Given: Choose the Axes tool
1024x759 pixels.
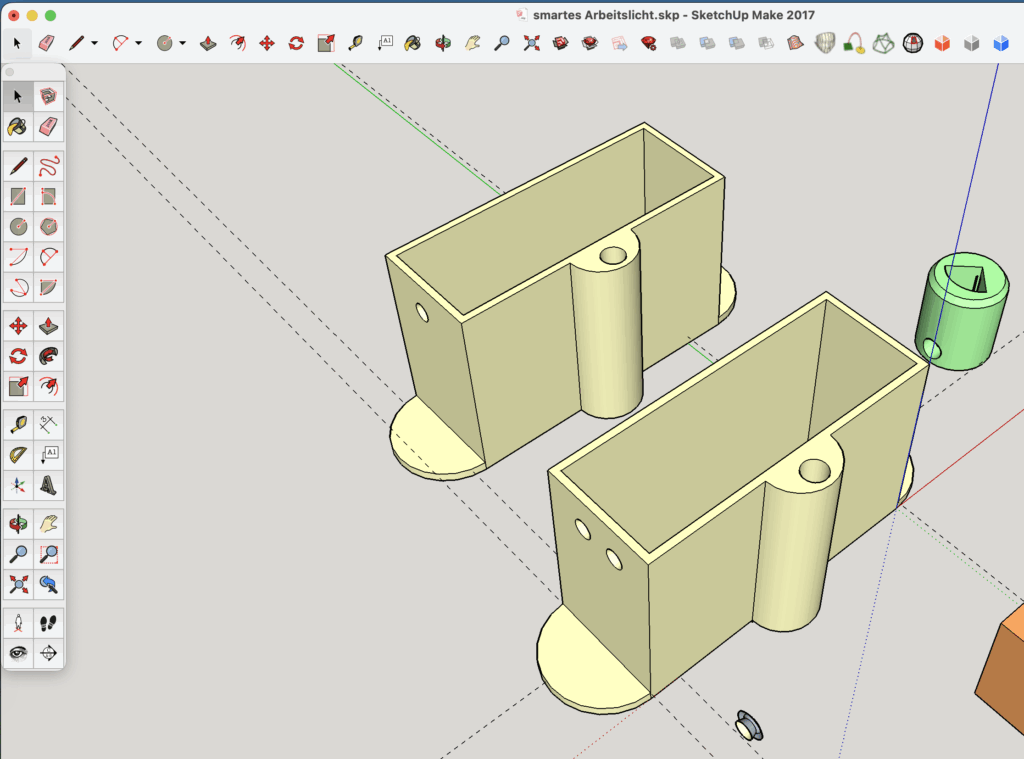Looking at the screenshot, I should (x=18, y=487).
